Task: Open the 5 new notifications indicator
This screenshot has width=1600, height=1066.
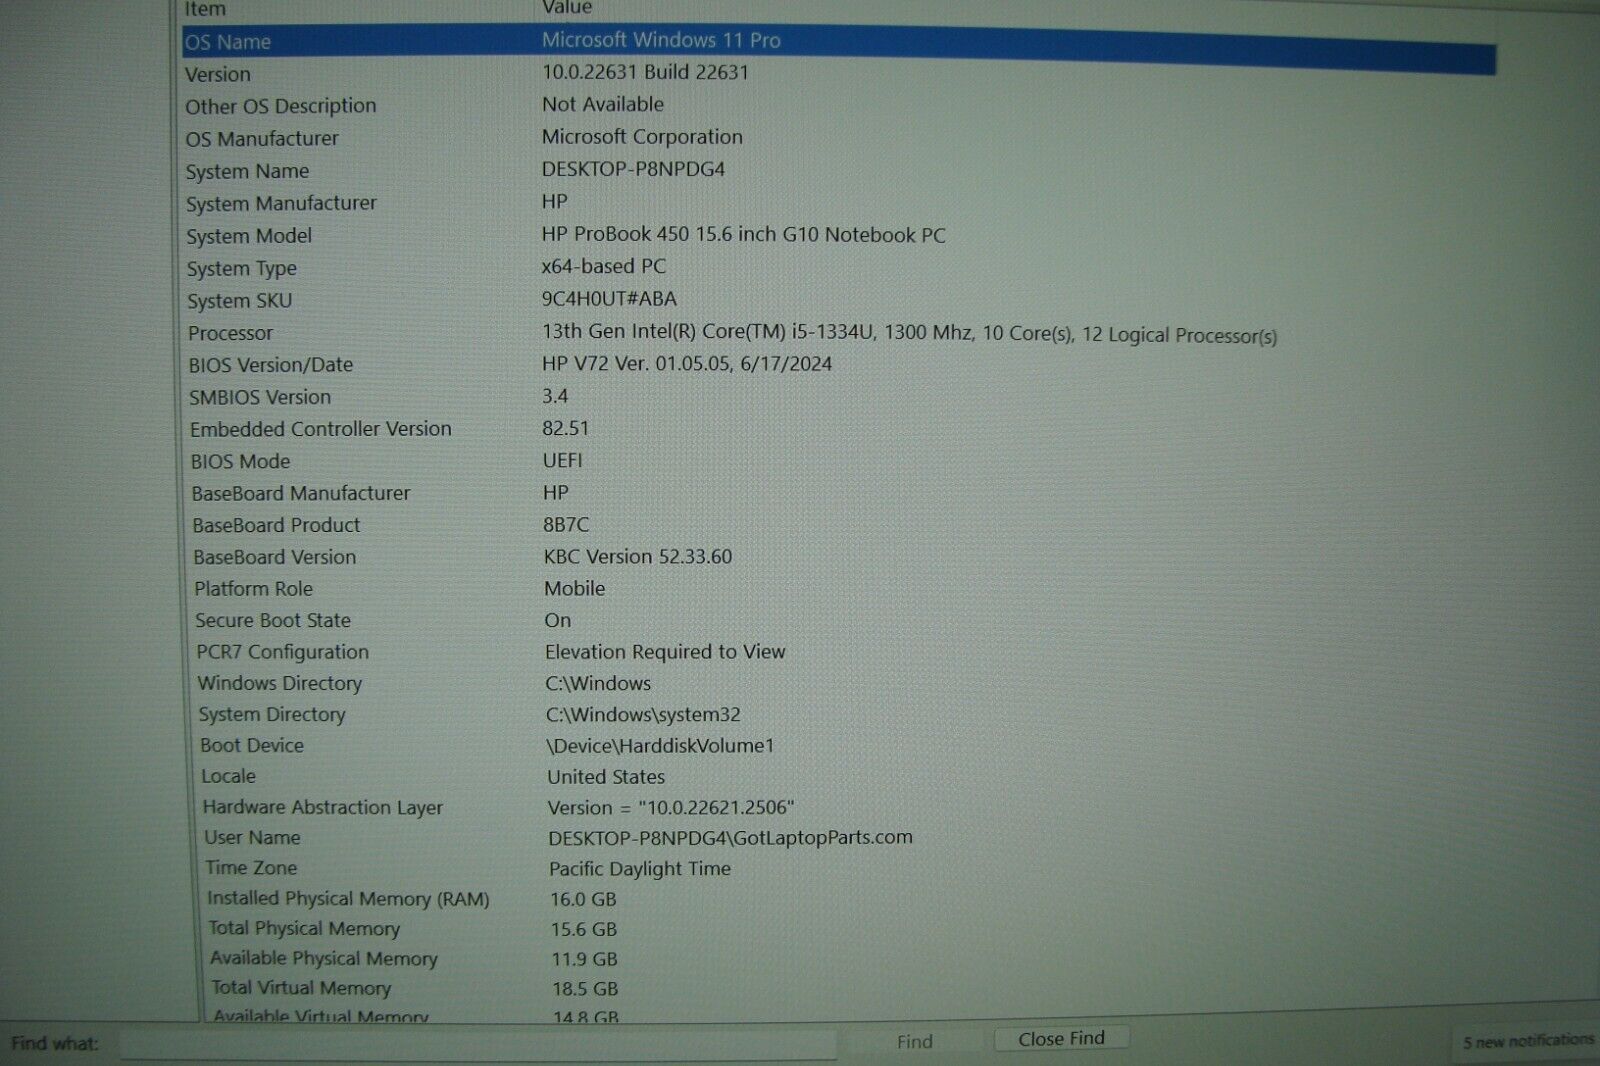Action: pyautogui.click(x=1527, y=1041)
